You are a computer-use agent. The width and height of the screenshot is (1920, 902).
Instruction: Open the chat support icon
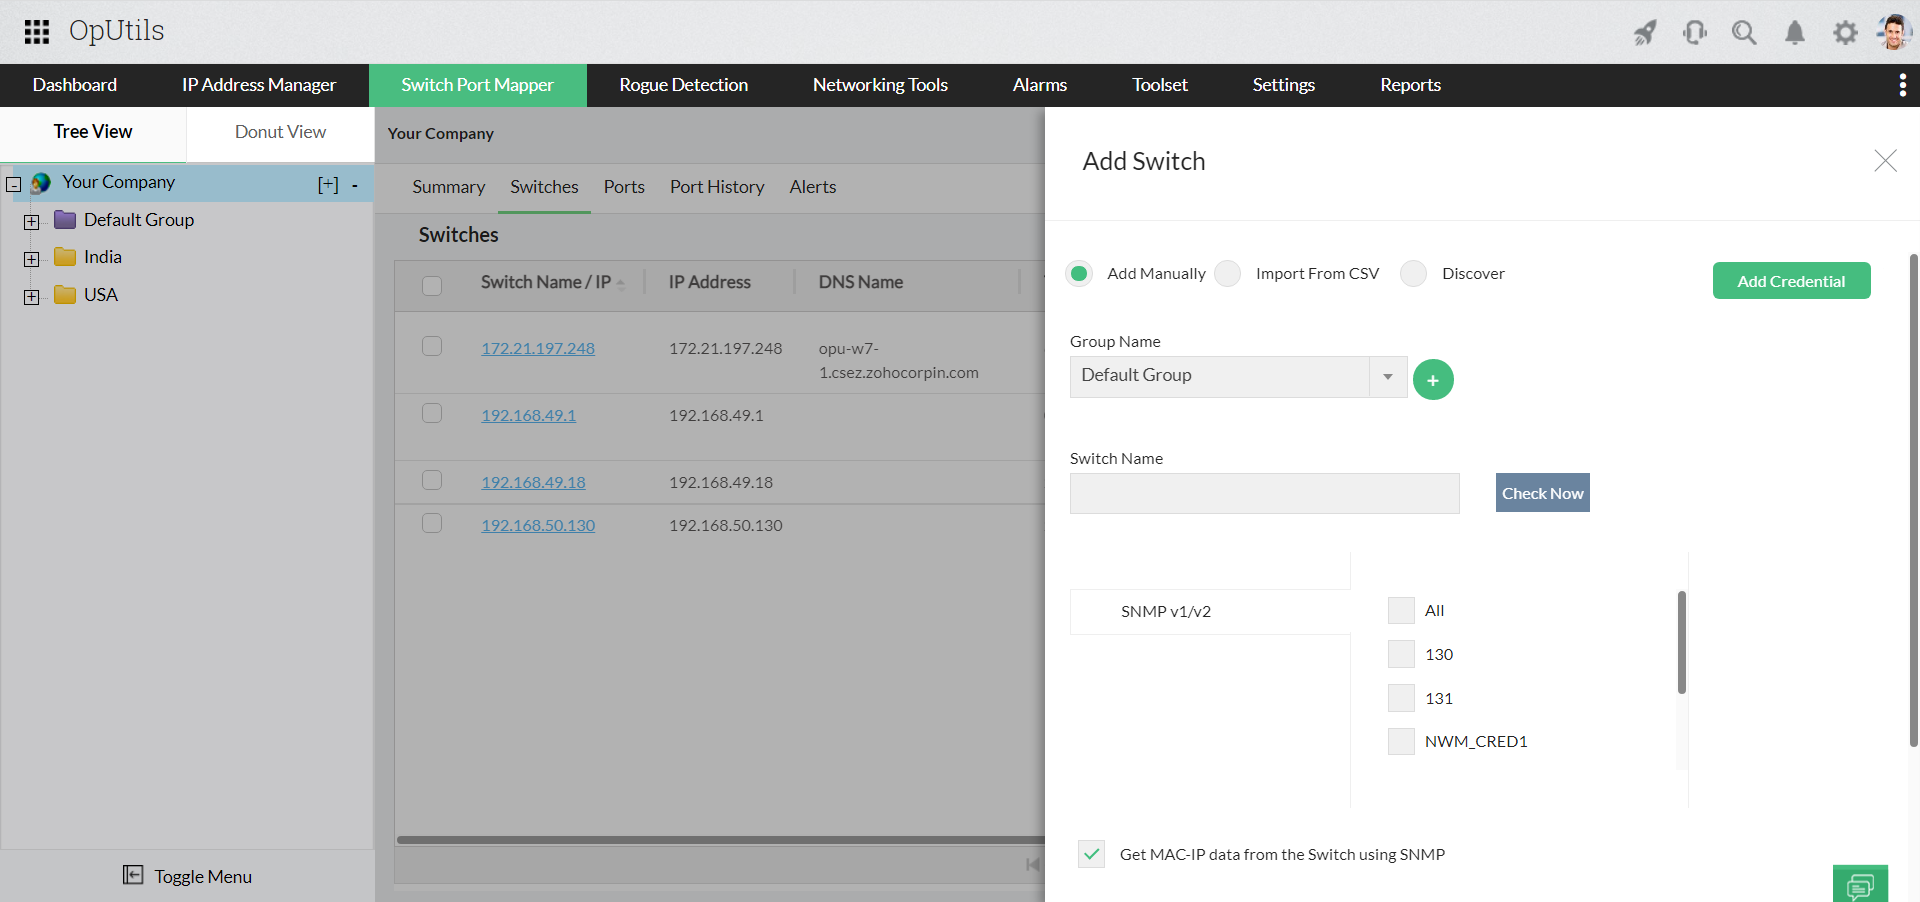coord(1860,885)
